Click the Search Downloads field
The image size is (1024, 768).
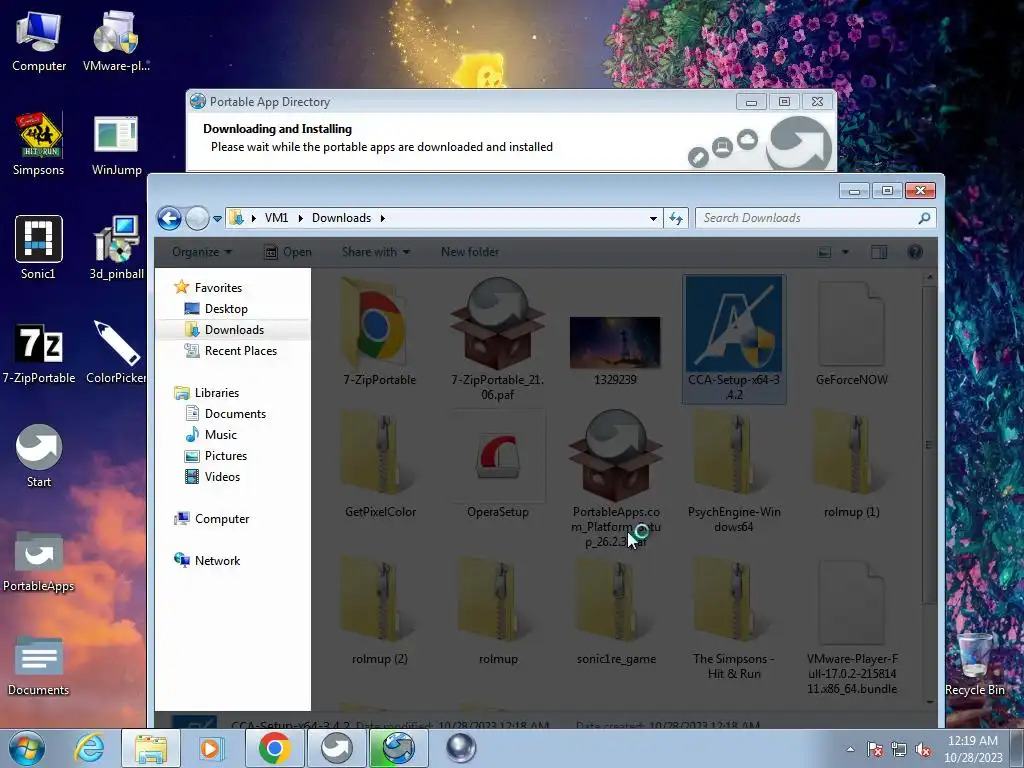[816, 218]
